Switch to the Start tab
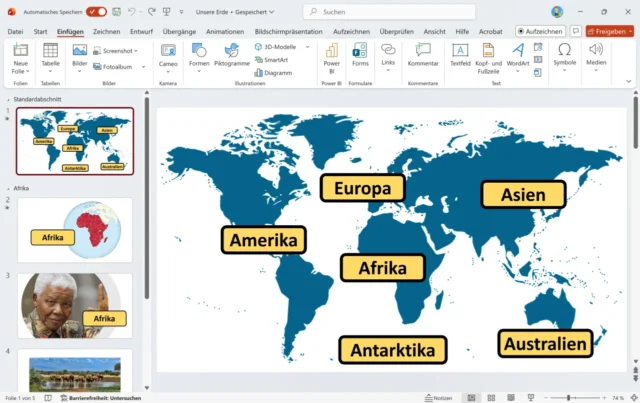 [40, 31]
